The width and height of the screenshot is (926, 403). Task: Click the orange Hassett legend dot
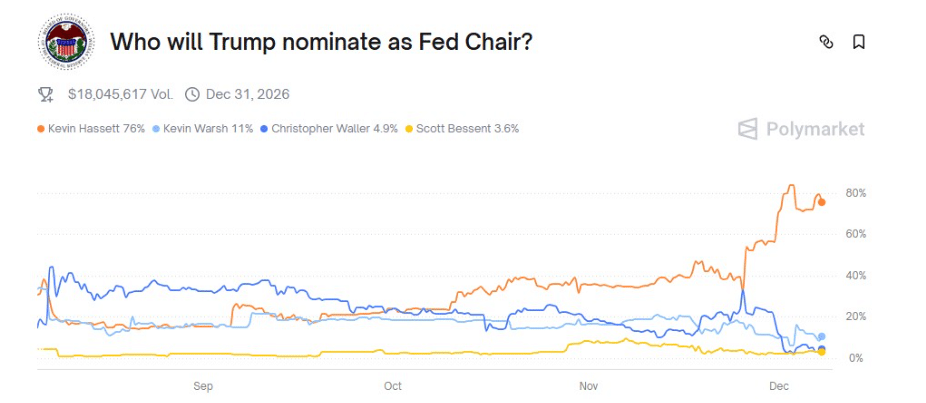coord(41,128)
